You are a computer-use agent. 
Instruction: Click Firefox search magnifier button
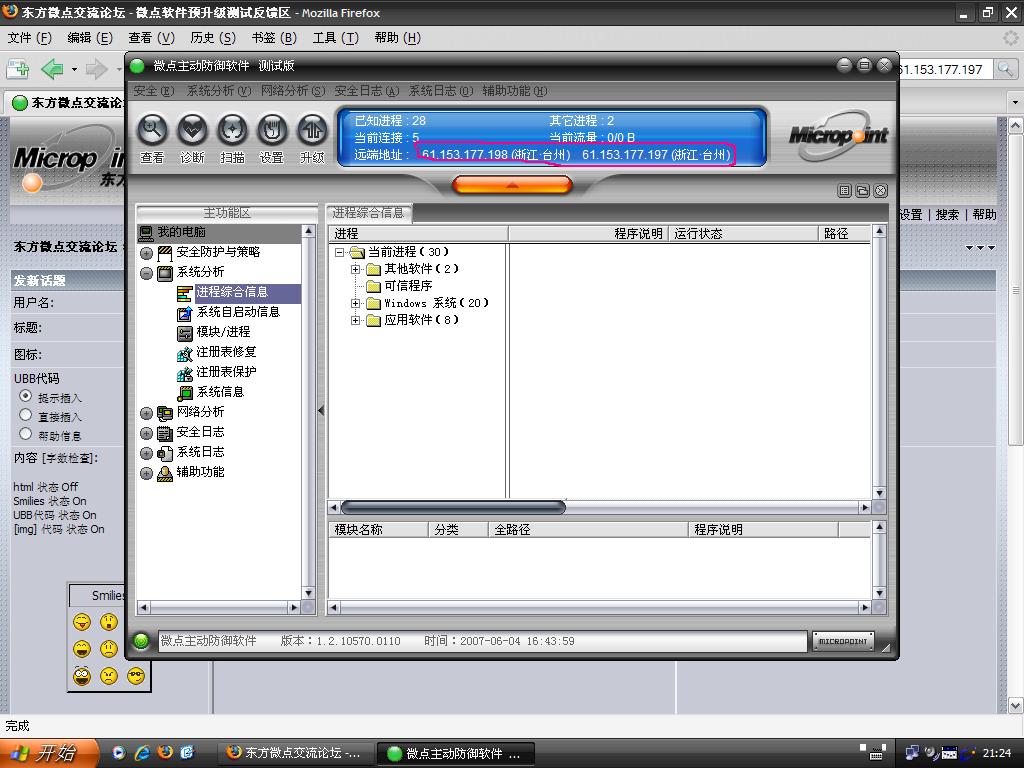pyautogui.click(x=1006, y=69)
